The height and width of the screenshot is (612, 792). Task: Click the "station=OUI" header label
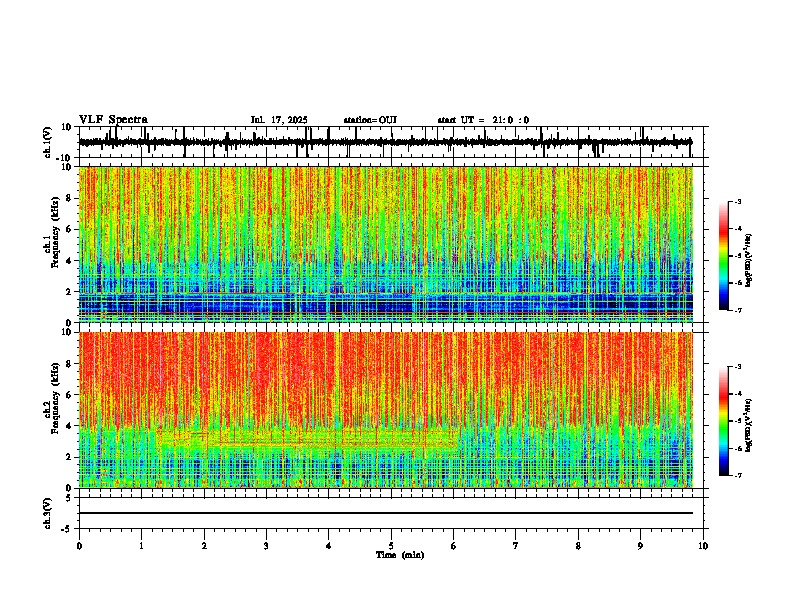(x=370, y=120)
